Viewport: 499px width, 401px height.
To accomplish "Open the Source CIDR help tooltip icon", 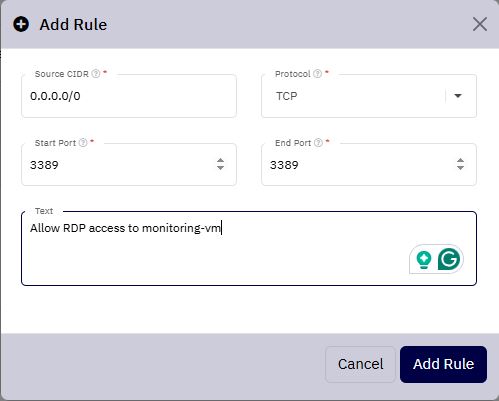I will [x=96, y=73].
